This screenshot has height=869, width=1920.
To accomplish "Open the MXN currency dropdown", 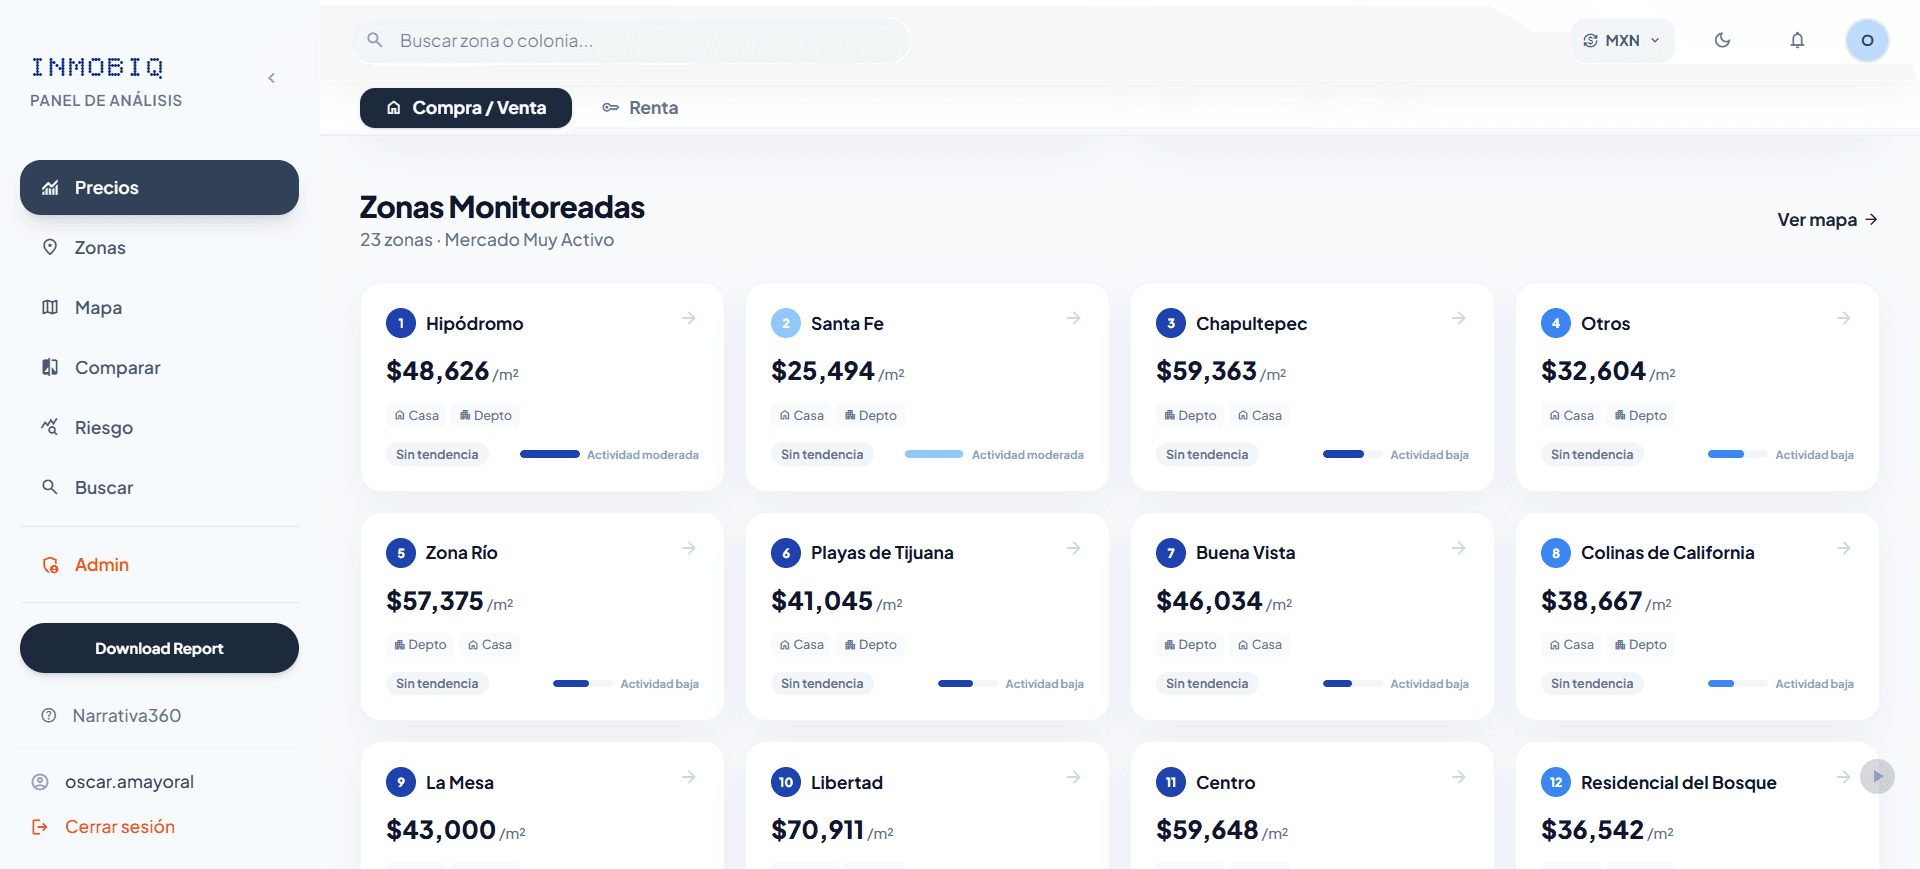I will [1621, 41].
